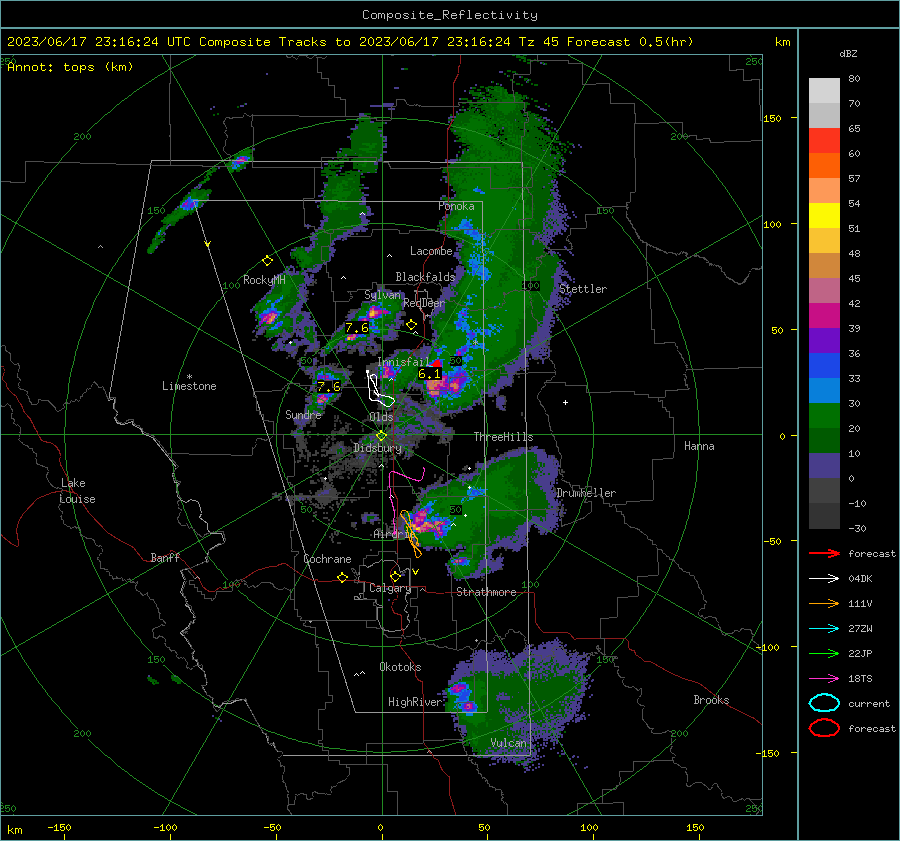The image size is (900, 841).
Task: Click the Innisfail city label
Action: pyautogui.click(x=403, y=362)
